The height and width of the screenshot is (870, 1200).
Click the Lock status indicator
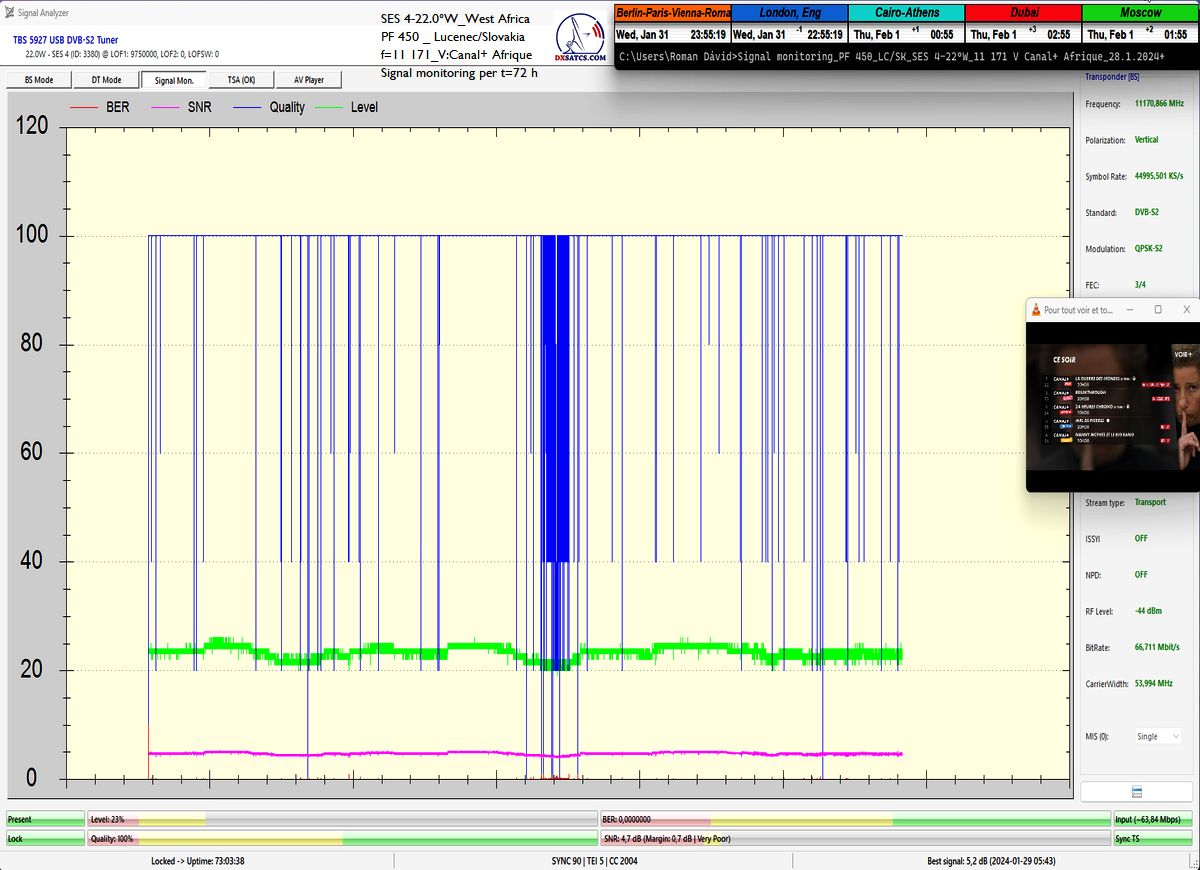(45, 839)
